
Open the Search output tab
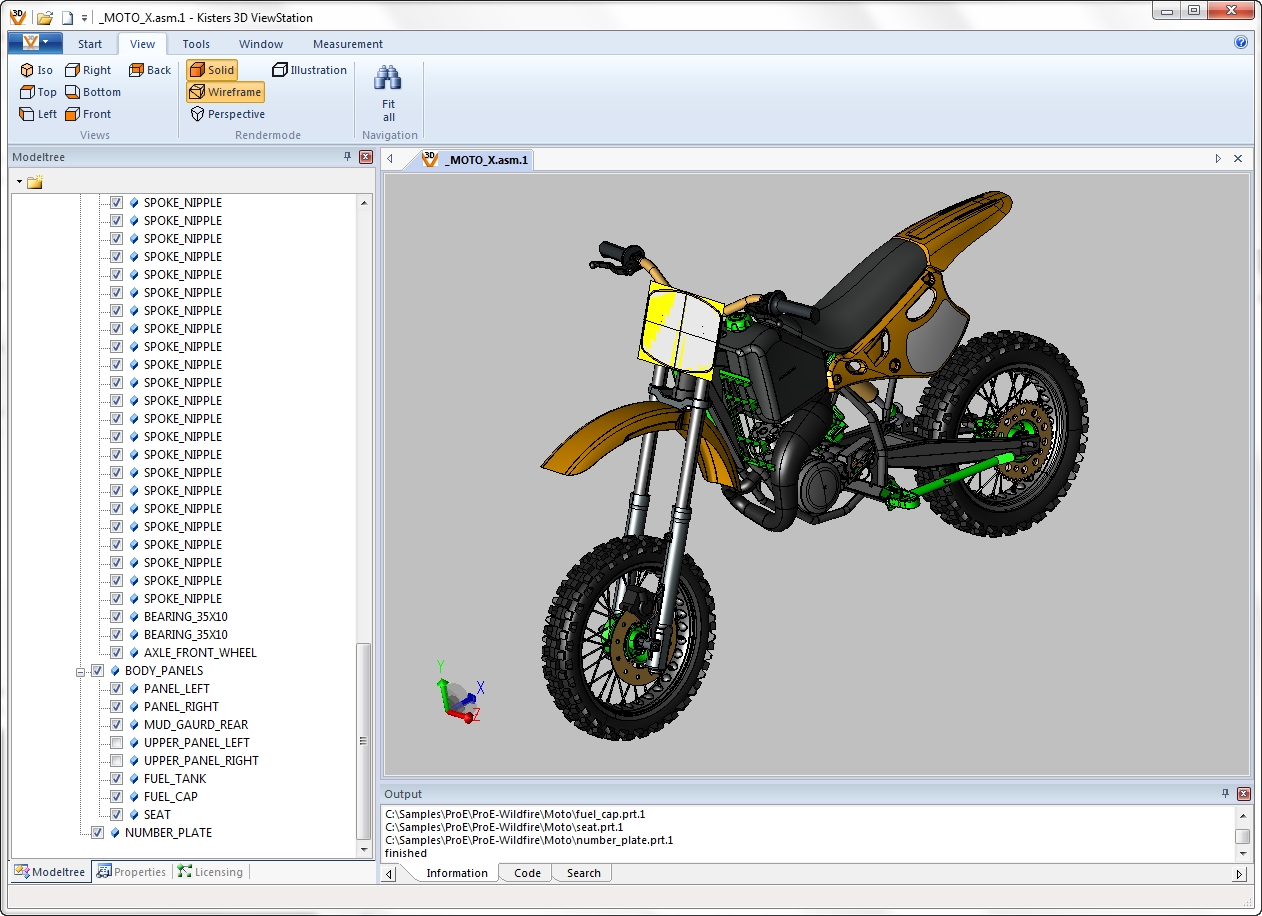click(583, 873)
